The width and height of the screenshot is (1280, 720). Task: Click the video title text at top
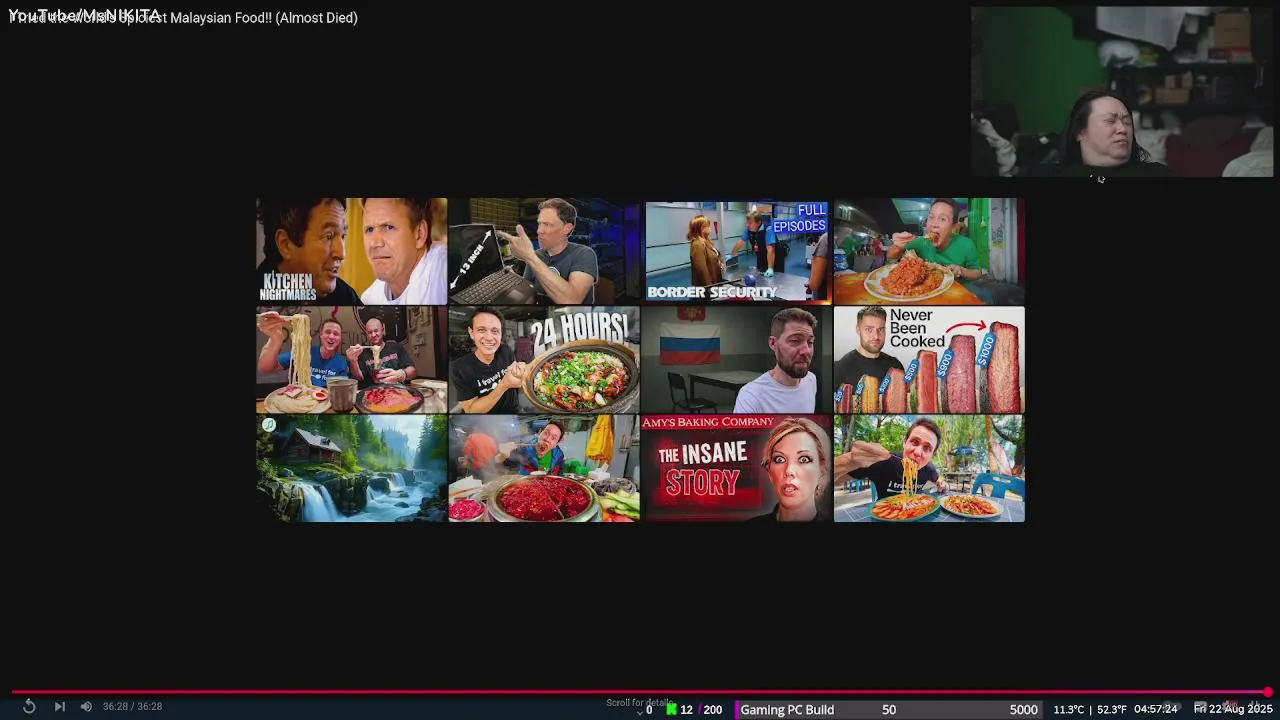point(183,17)
